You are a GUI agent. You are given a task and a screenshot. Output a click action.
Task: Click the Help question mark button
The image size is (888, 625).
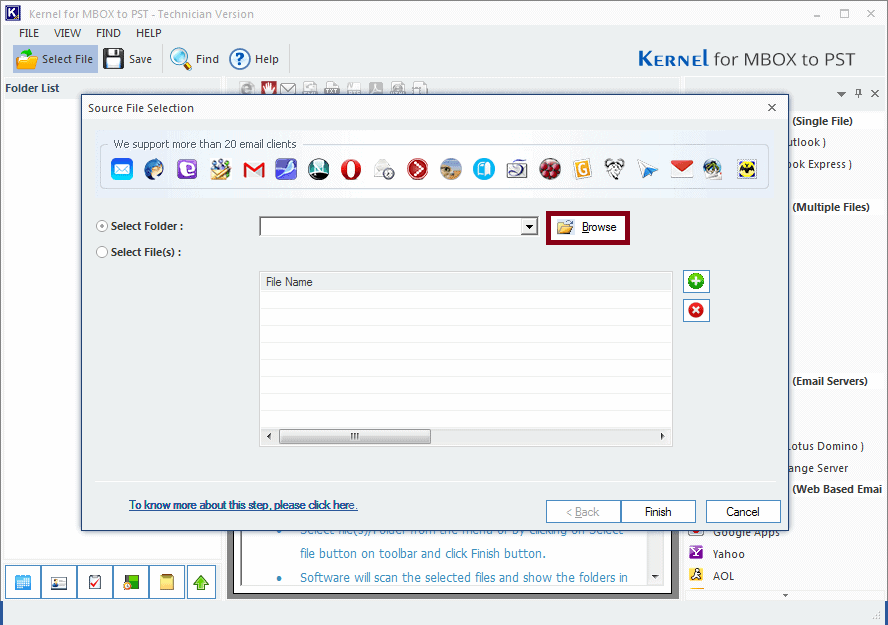pyautogui.click(x=254, y=59)
